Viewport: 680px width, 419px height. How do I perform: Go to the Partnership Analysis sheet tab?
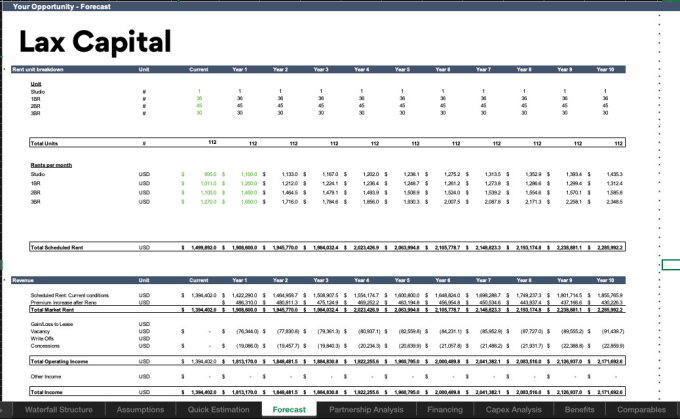tap(366, 409)
